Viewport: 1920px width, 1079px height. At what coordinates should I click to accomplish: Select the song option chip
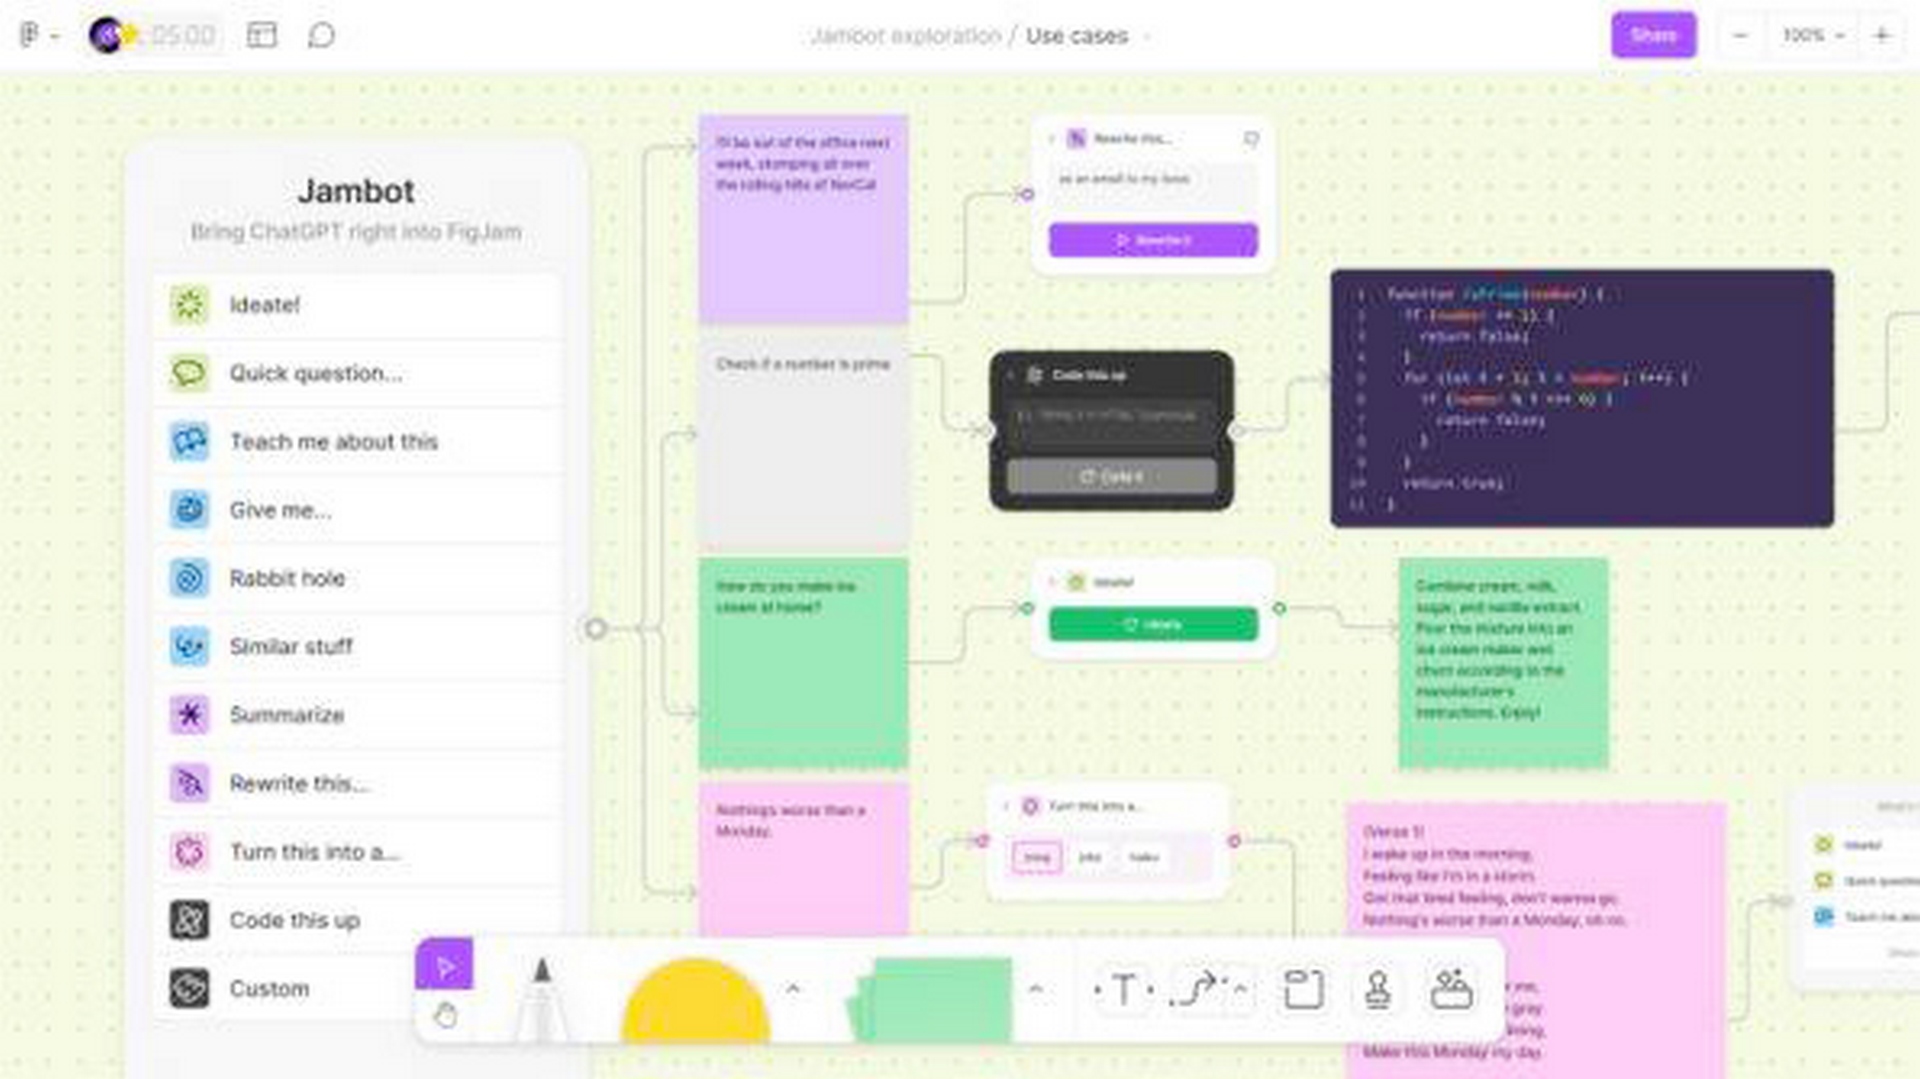pyautogui.click(x=1037, y=858)
